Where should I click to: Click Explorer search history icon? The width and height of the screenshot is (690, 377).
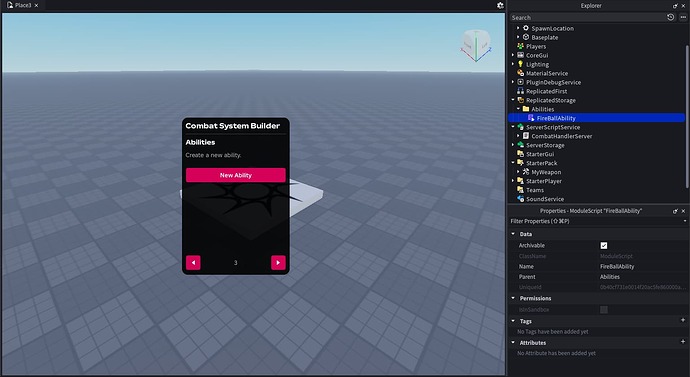pyautogui.click(x=671, y=17)
